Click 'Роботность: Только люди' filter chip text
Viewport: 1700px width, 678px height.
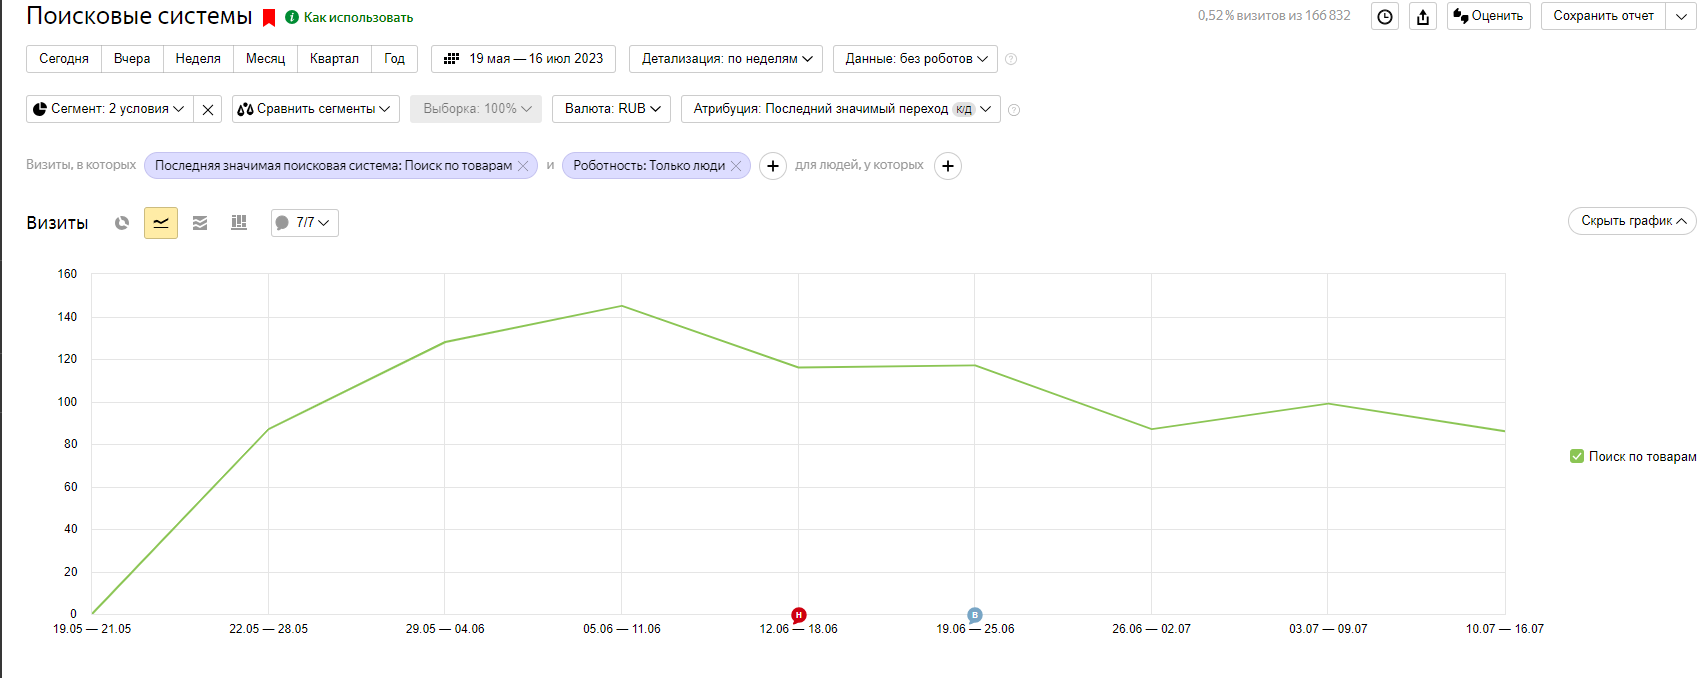pyautogui.click(x=649, y=166)
